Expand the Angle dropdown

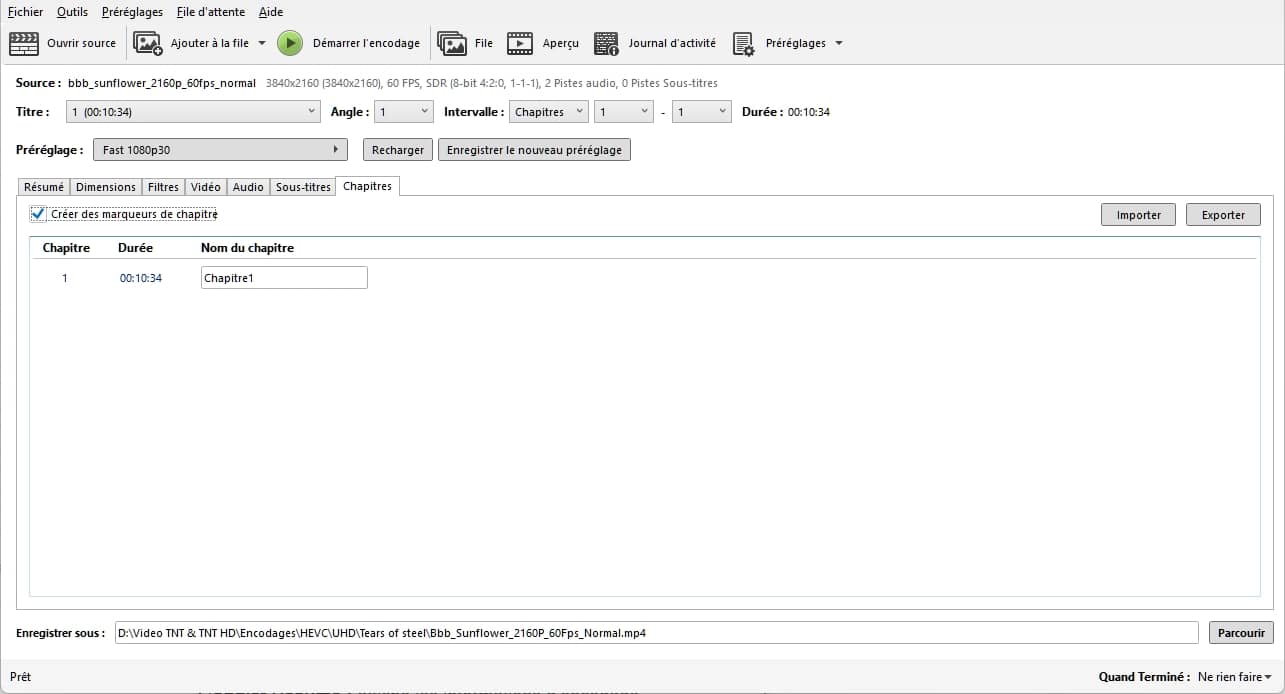(404, 112)
